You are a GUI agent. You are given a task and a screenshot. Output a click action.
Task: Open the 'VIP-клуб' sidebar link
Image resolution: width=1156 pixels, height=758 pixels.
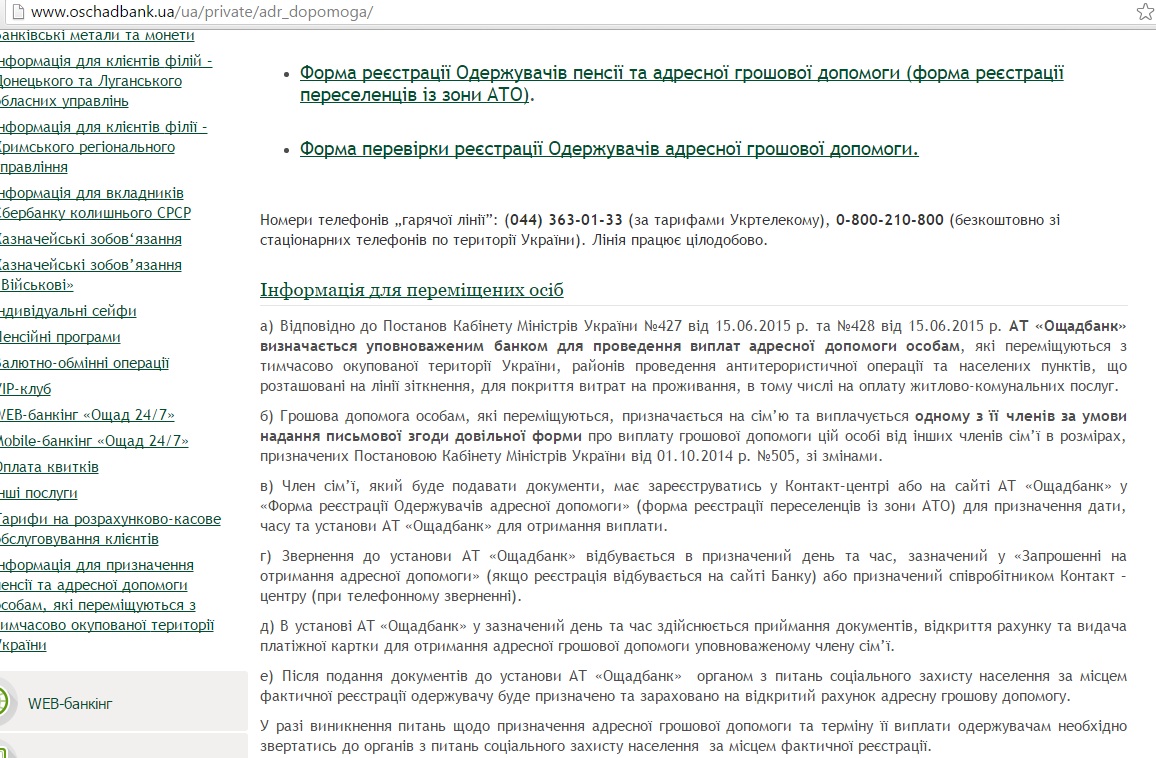(x=26, y=389)
